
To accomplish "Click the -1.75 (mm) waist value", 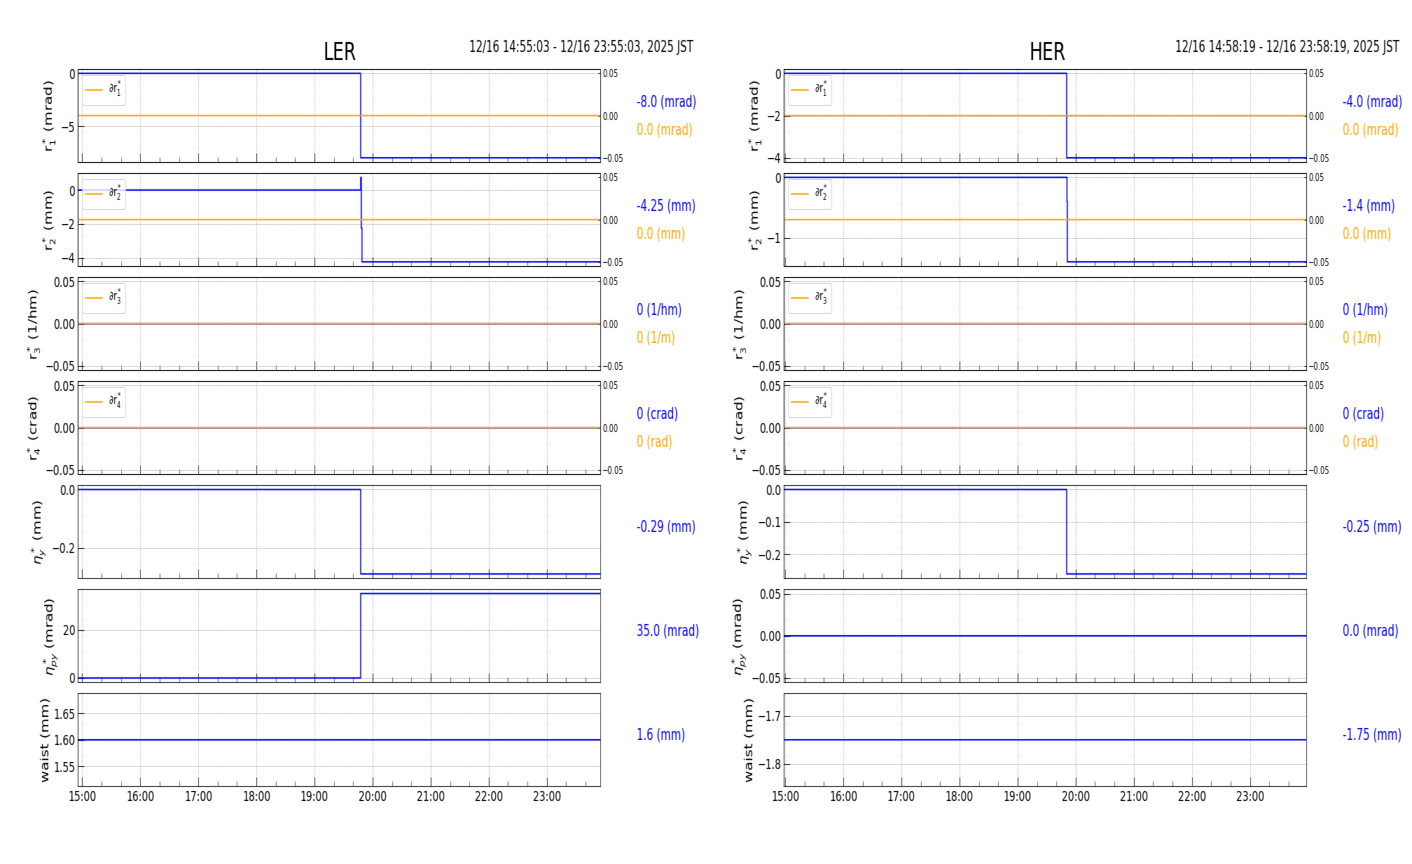I will point(1372,735).
